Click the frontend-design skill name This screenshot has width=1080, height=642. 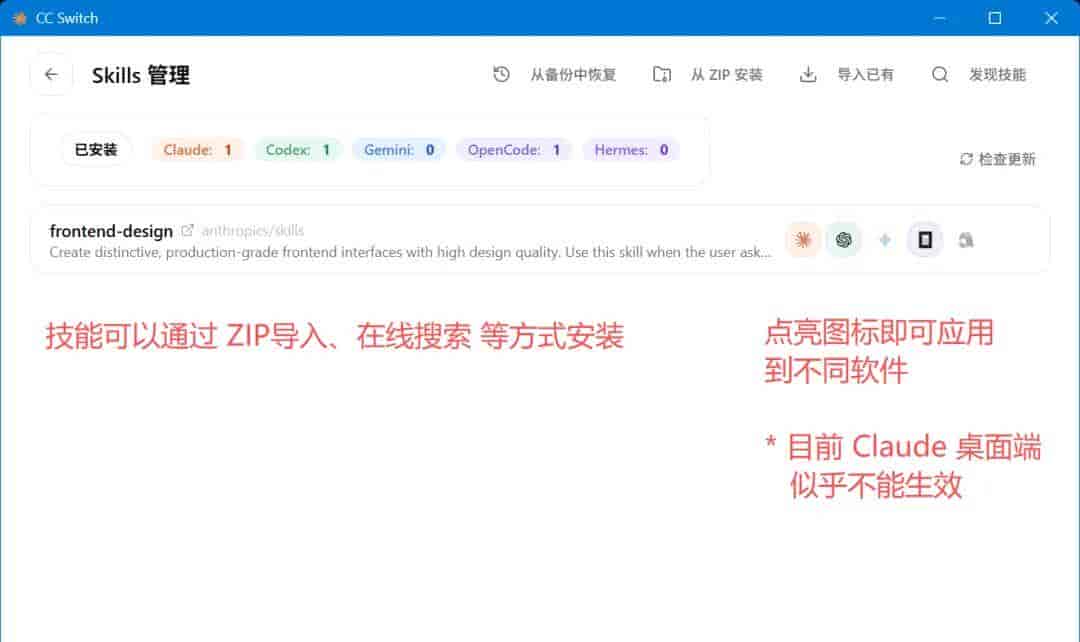pyautogui.click(x=111, y=231)
